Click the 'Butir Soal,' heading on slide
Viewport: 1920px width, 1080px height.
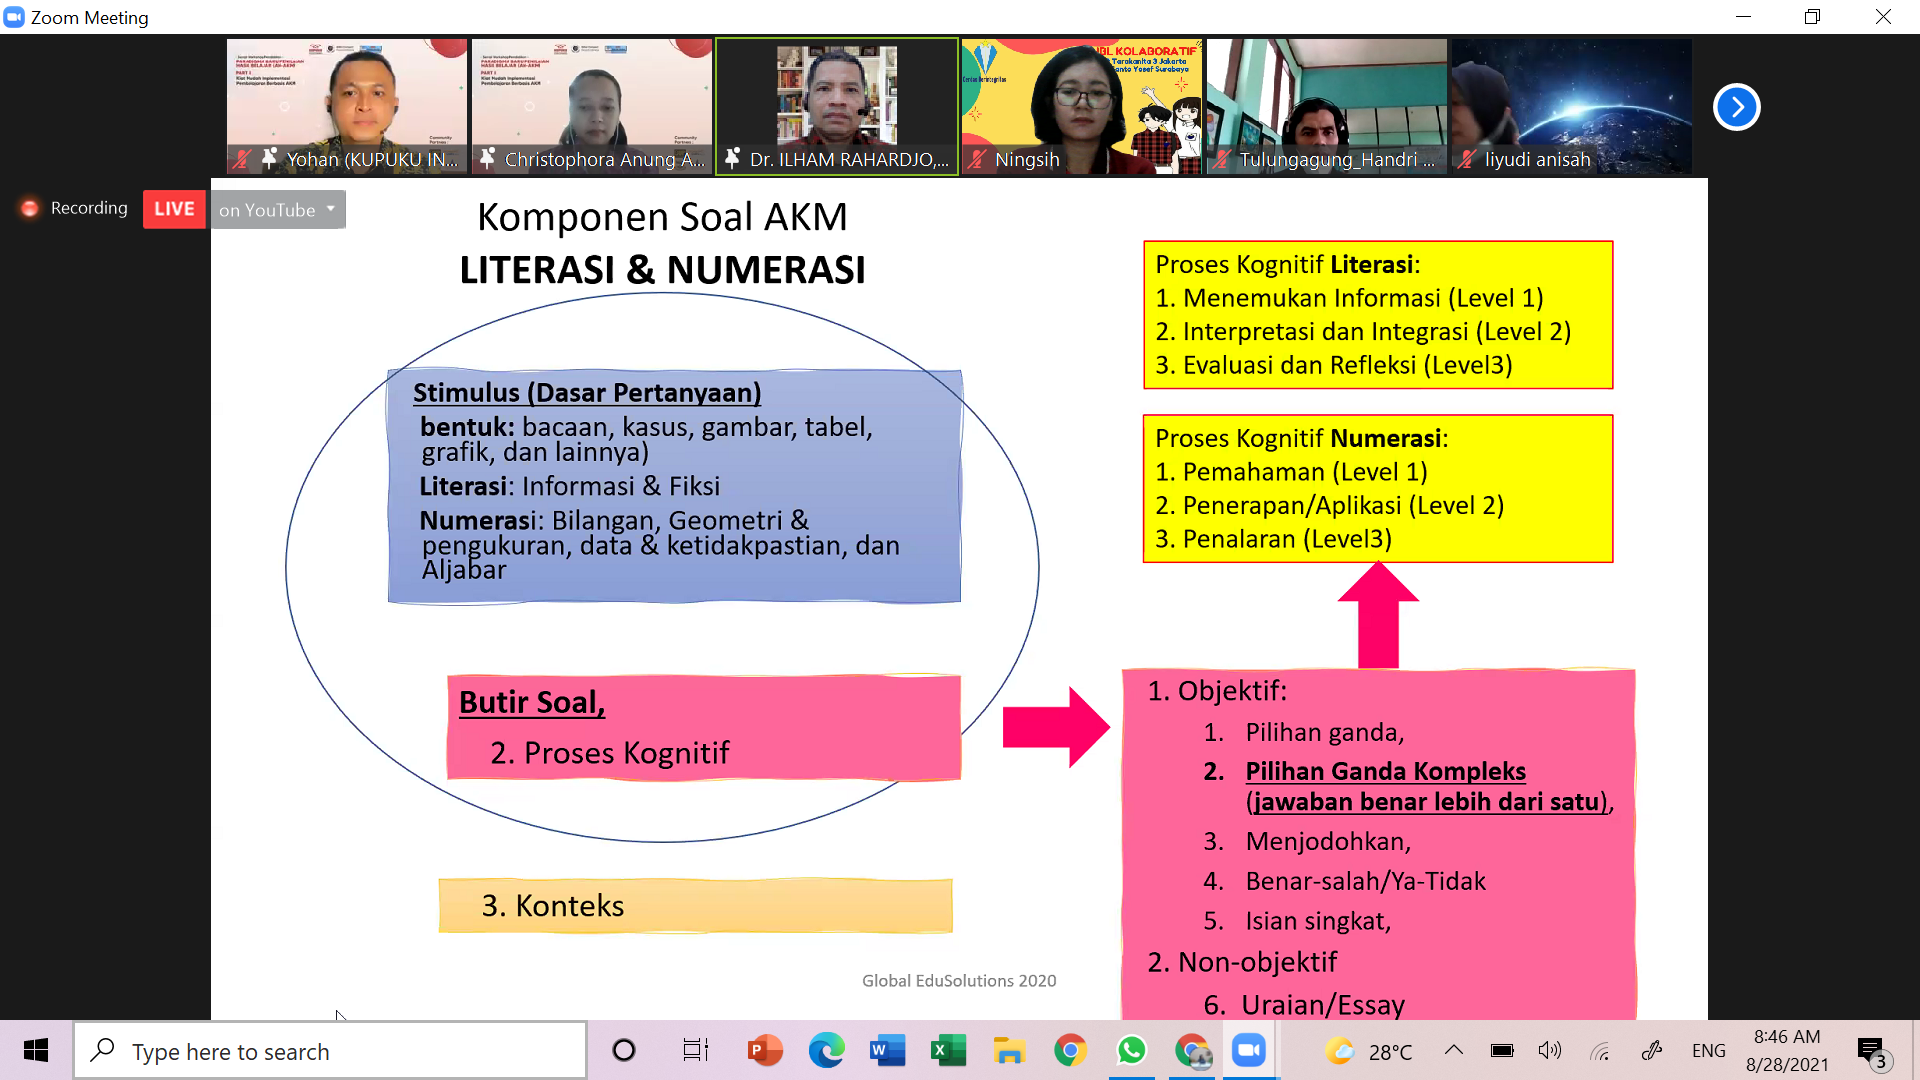(532, 703)
